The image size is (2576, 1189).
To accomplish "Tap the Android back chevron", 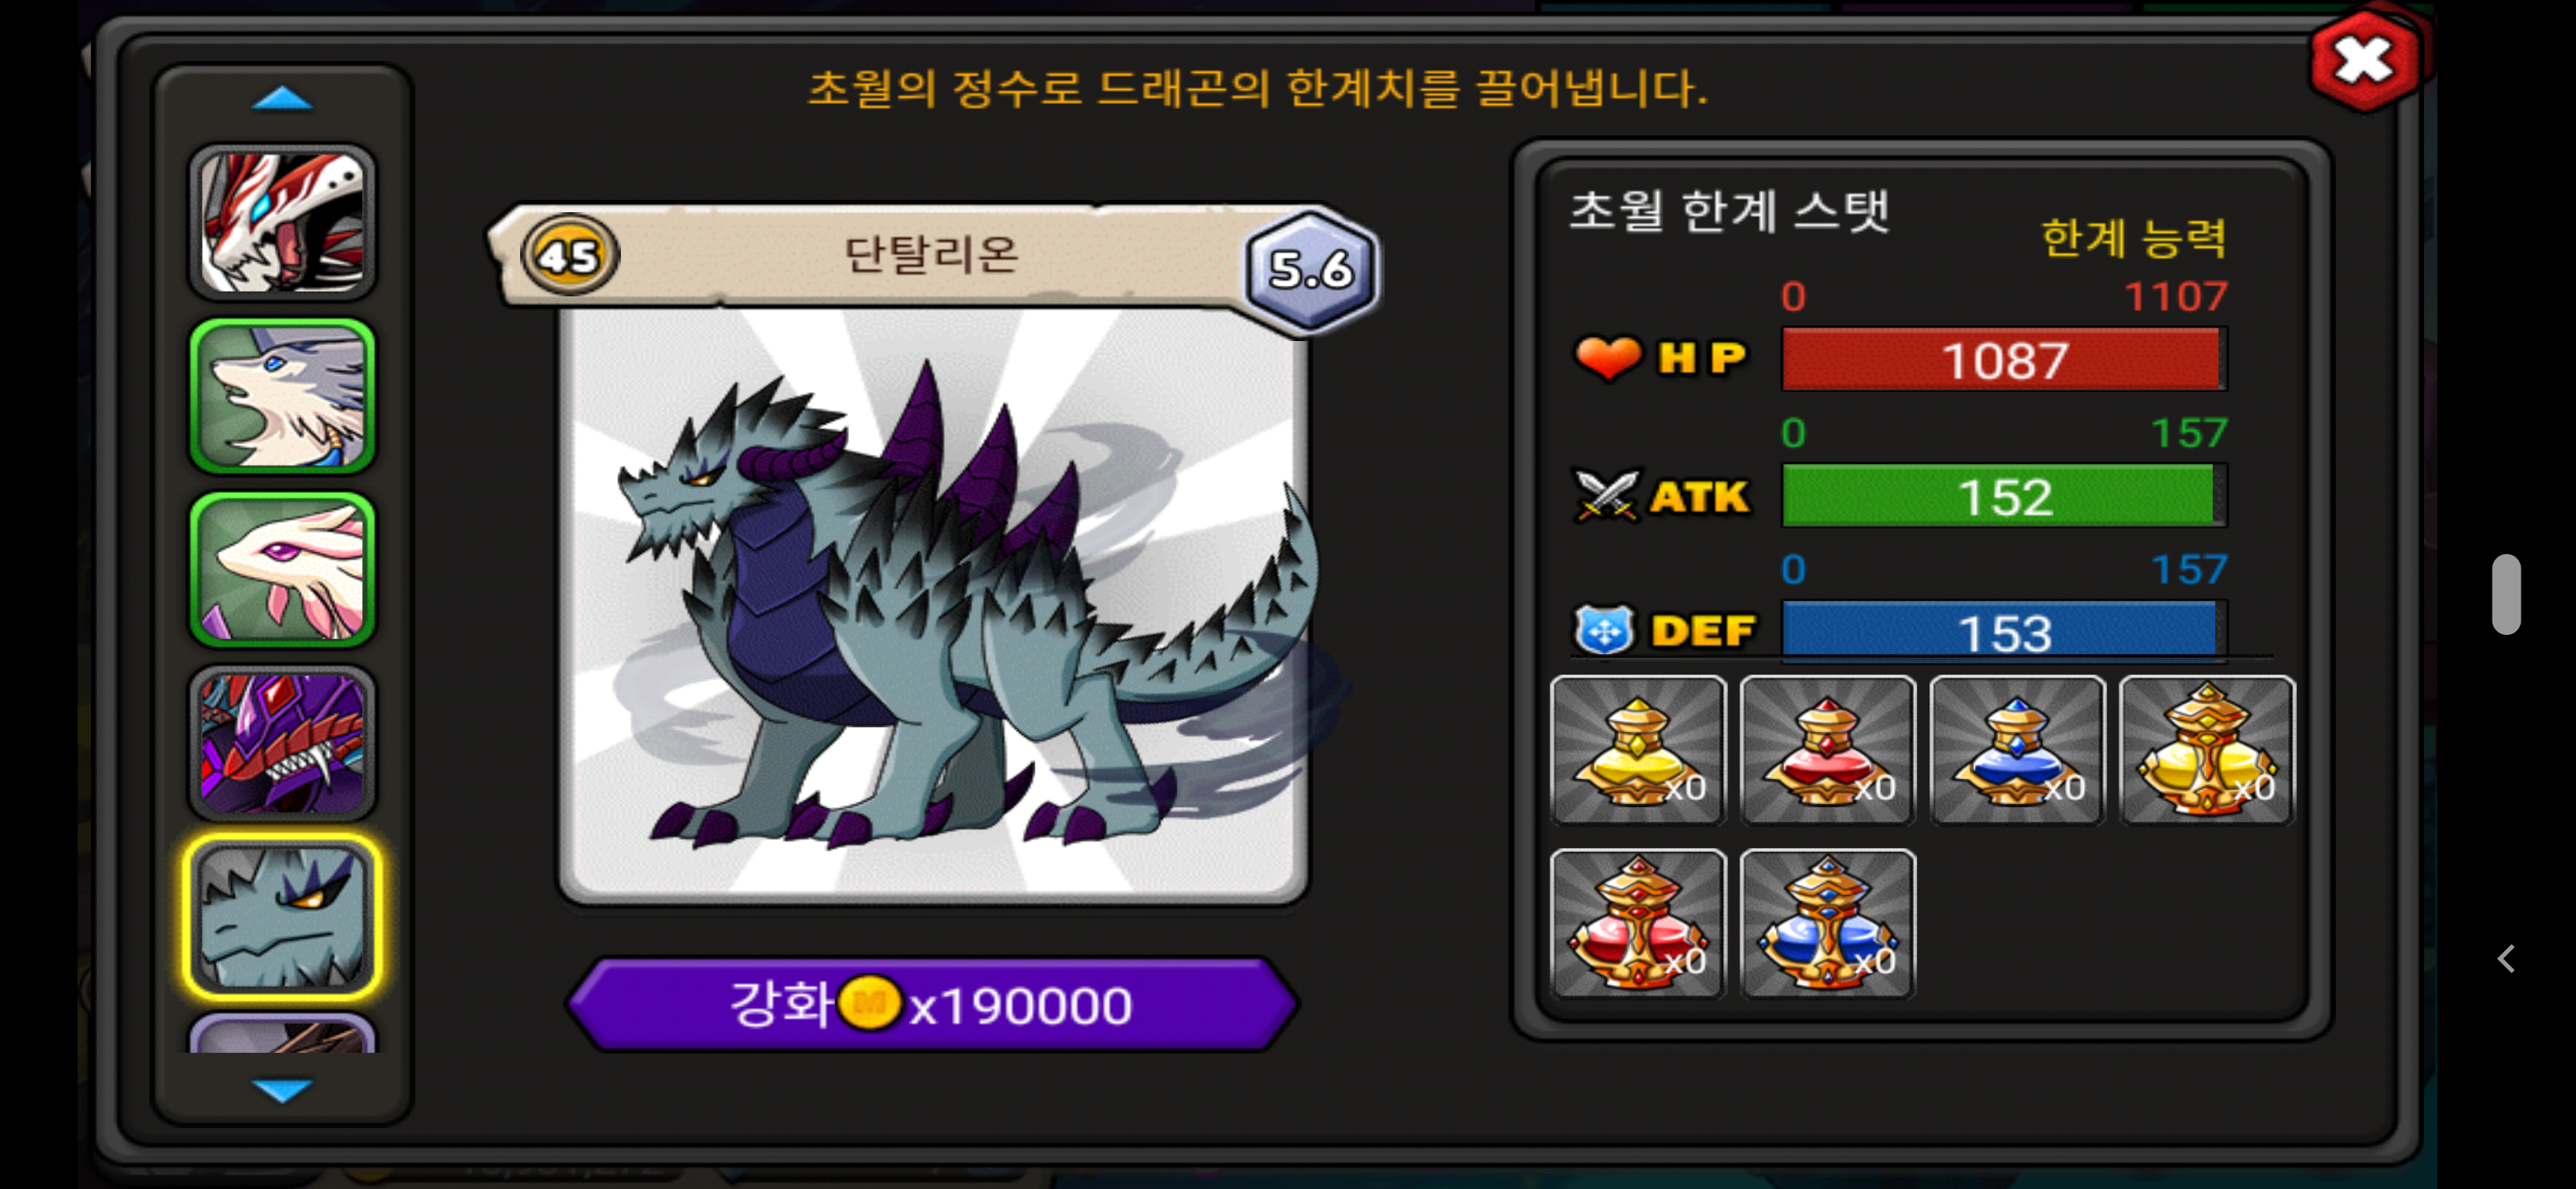I will click(x=2505, y=958).
